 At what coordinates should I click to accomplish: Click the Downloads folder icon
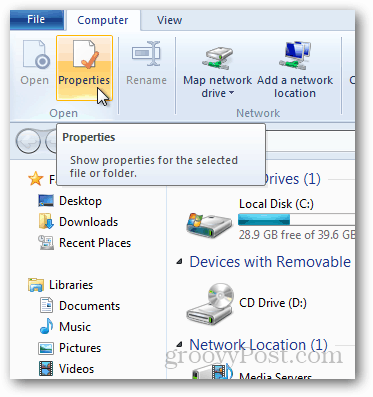[46, 222]
